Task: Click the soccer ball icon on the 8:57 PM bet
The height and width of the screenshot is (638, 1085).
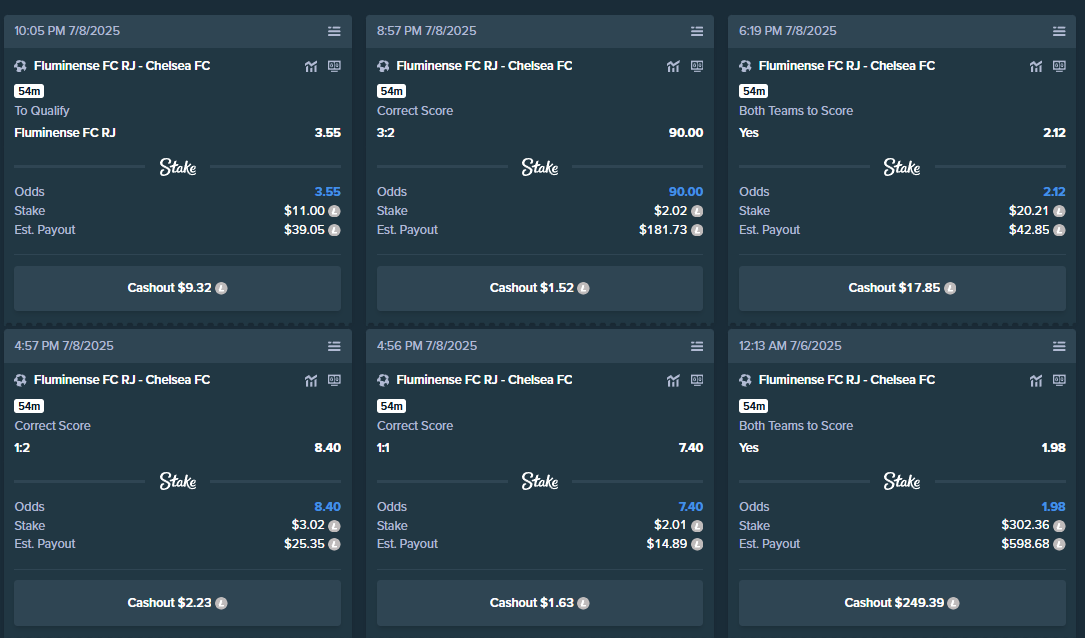Action: 383,66
